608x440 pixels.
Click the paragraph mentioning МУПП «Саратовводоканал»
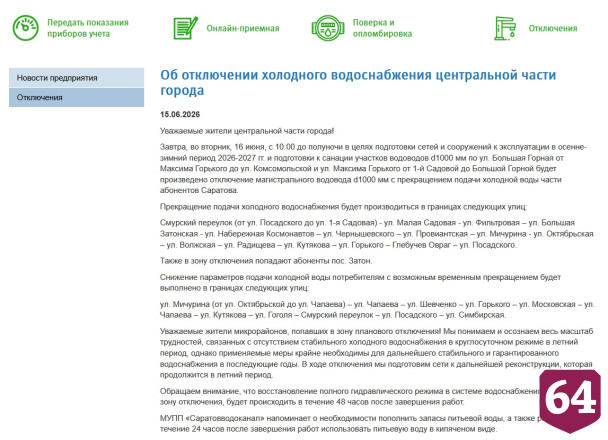click(x=349, y=424)
